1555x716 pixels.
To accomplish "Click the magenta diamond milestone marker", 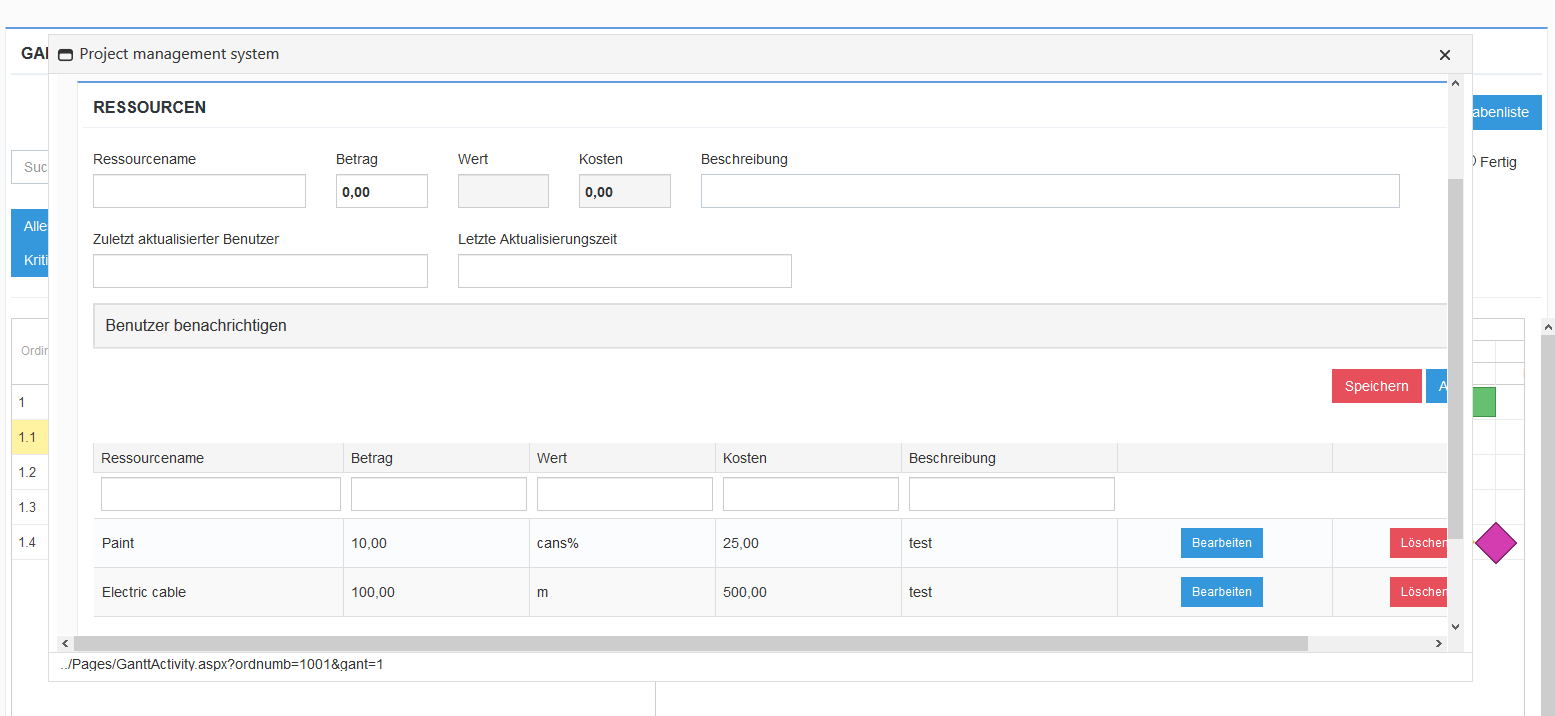I will 1495,543.
